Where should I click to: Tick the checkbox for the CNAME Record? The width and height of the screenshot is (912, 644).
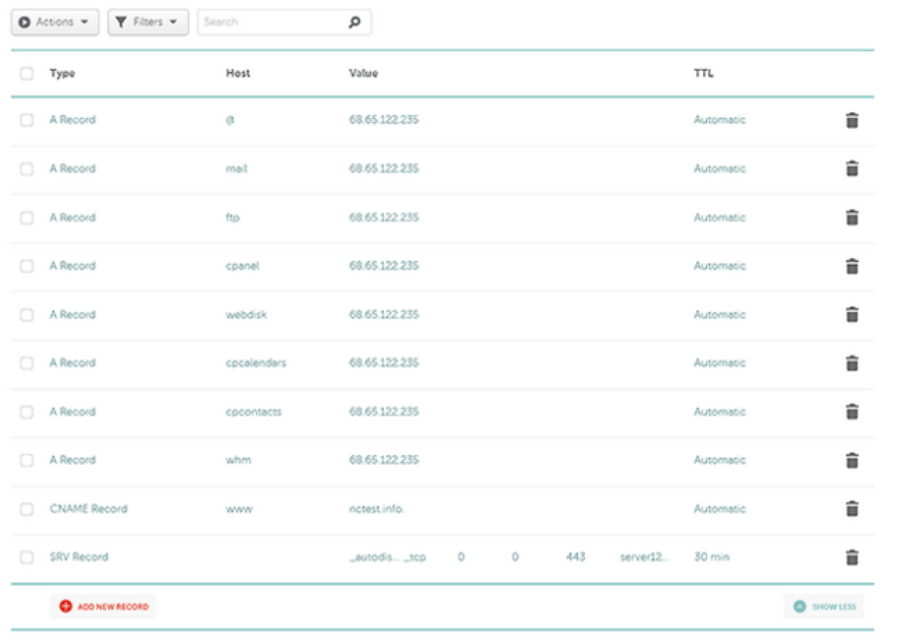click(27, 509)
